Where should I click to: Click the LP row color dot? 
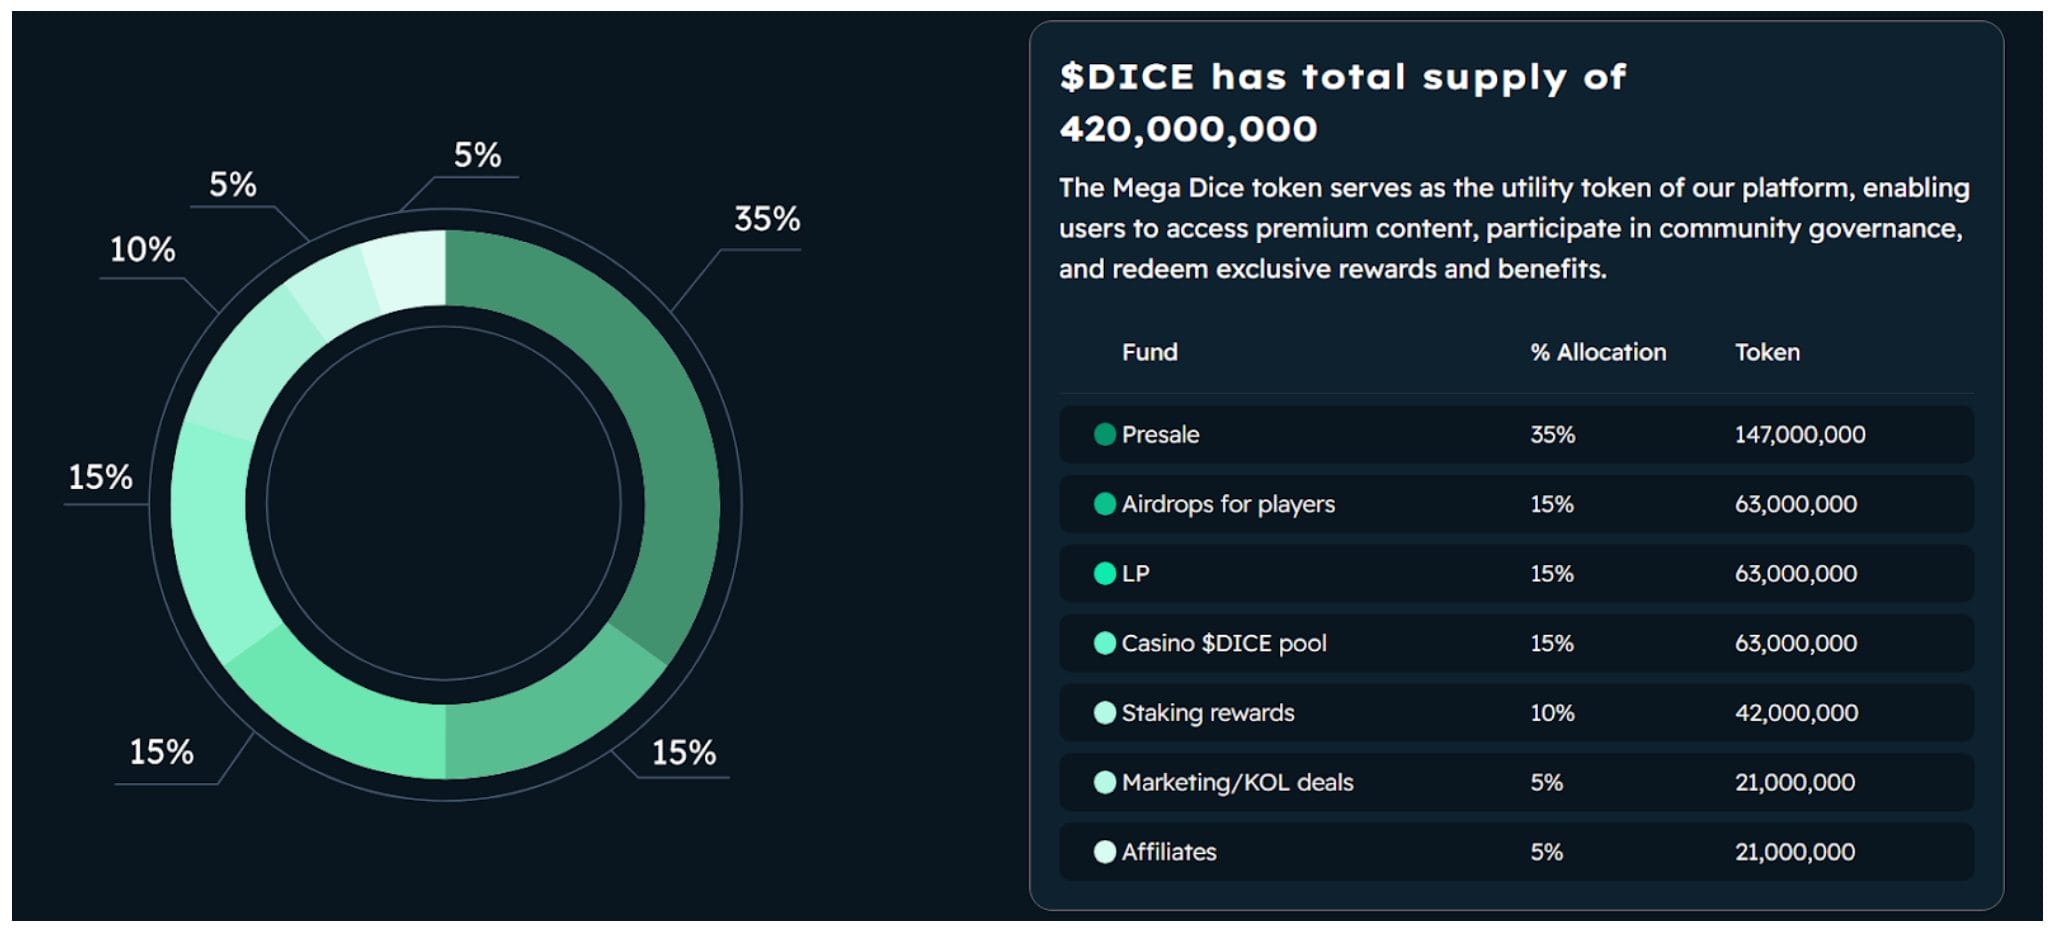1104,573
